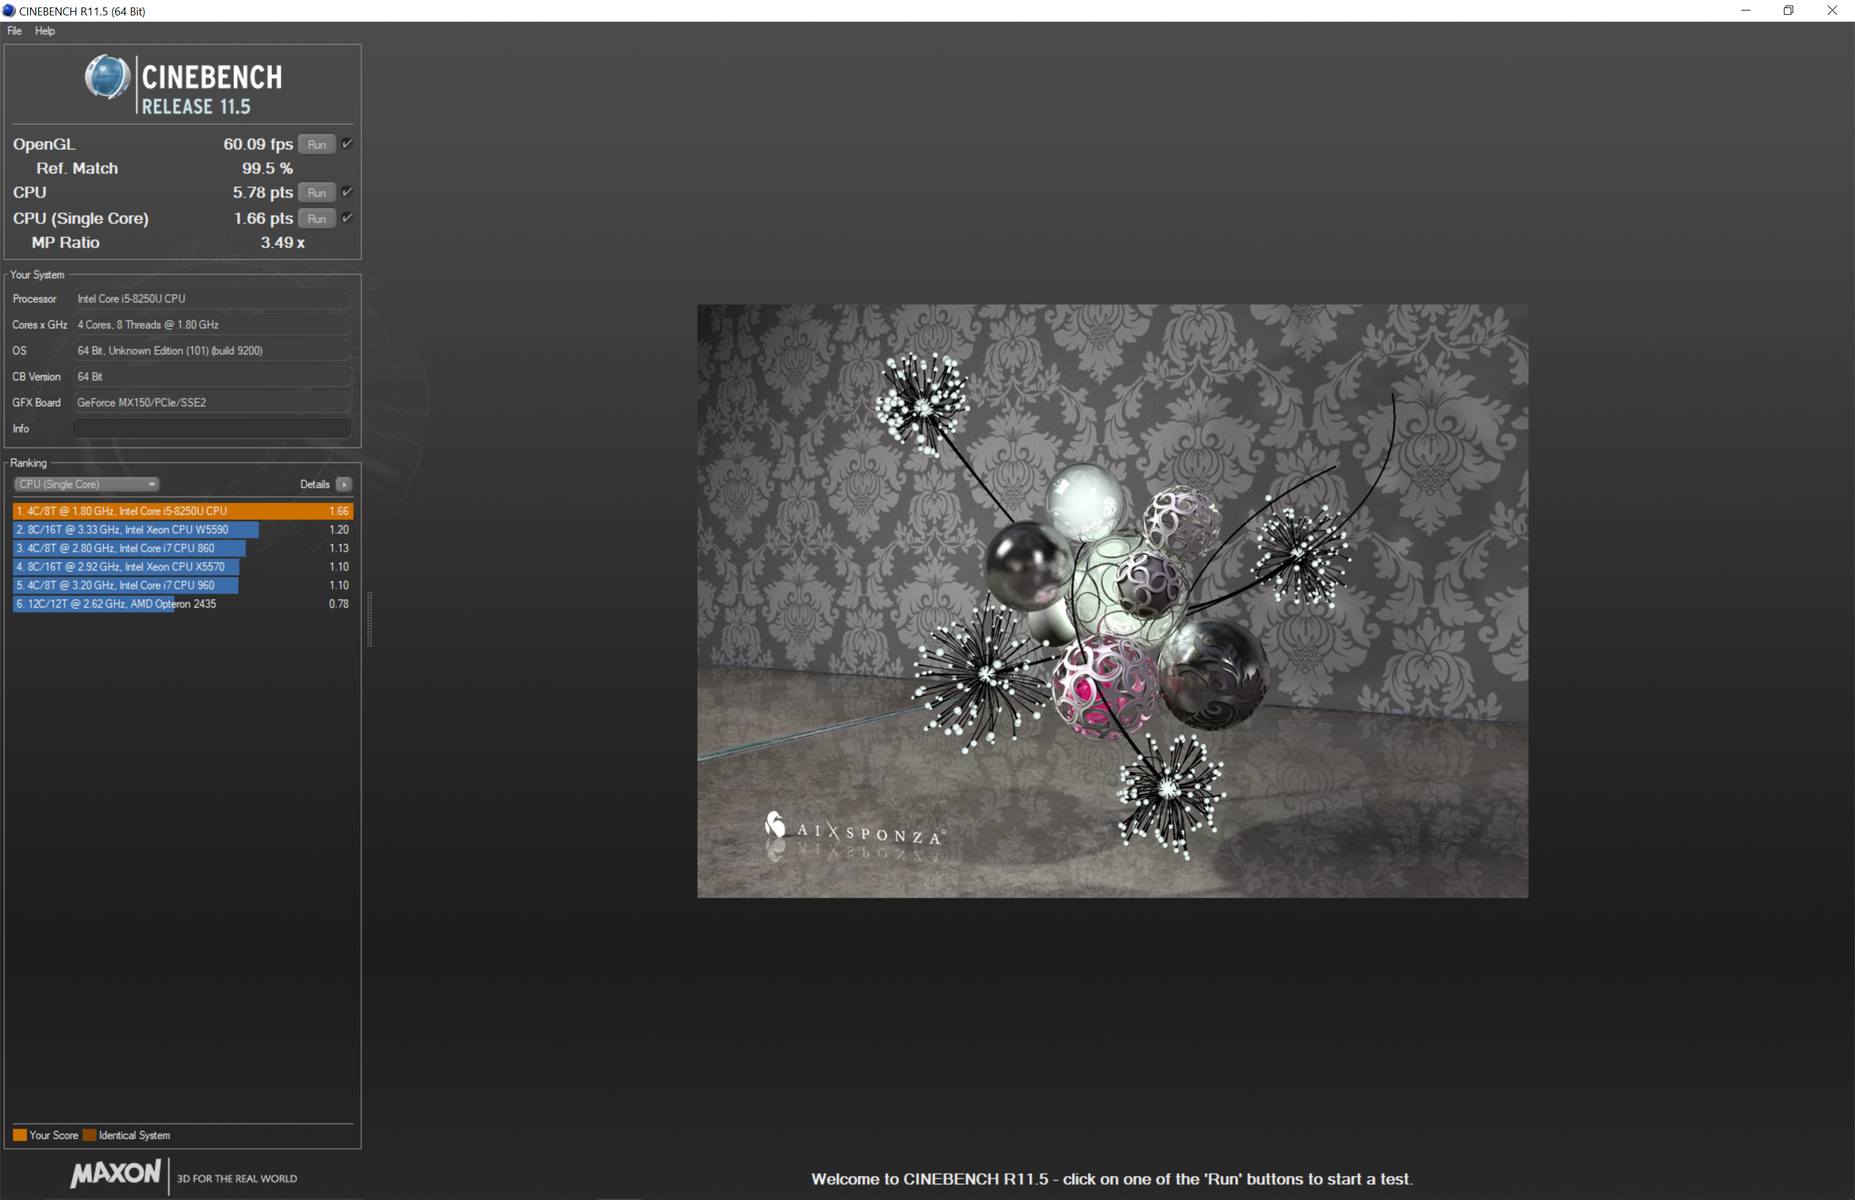The width and height of the screenshot is (1855, 1200).
Task: Open the Help menu
Action: 45,31
